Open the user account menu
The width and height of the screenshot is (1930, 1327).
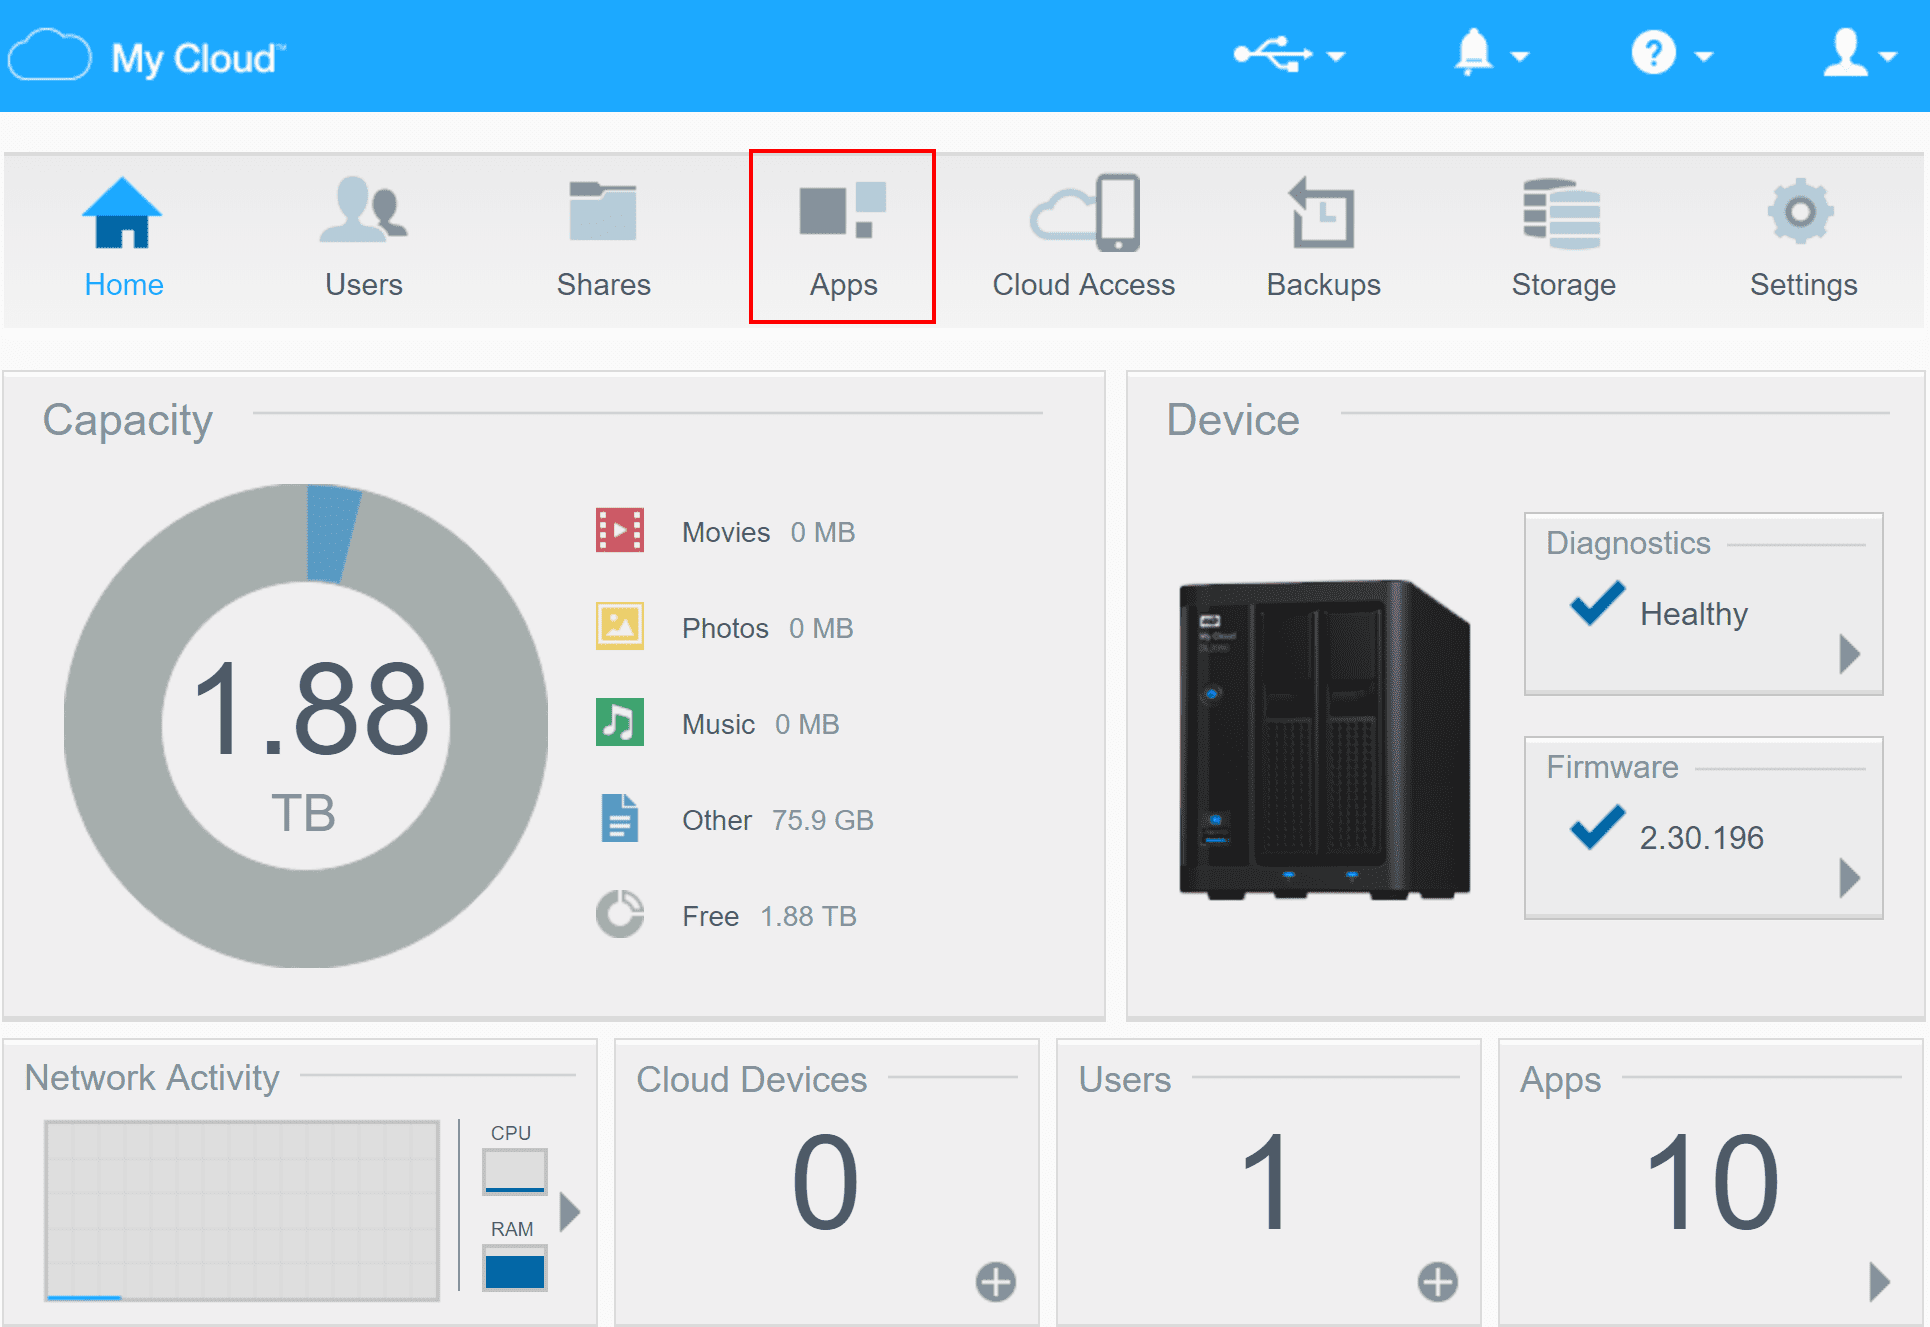click(x=1858, y=54)
